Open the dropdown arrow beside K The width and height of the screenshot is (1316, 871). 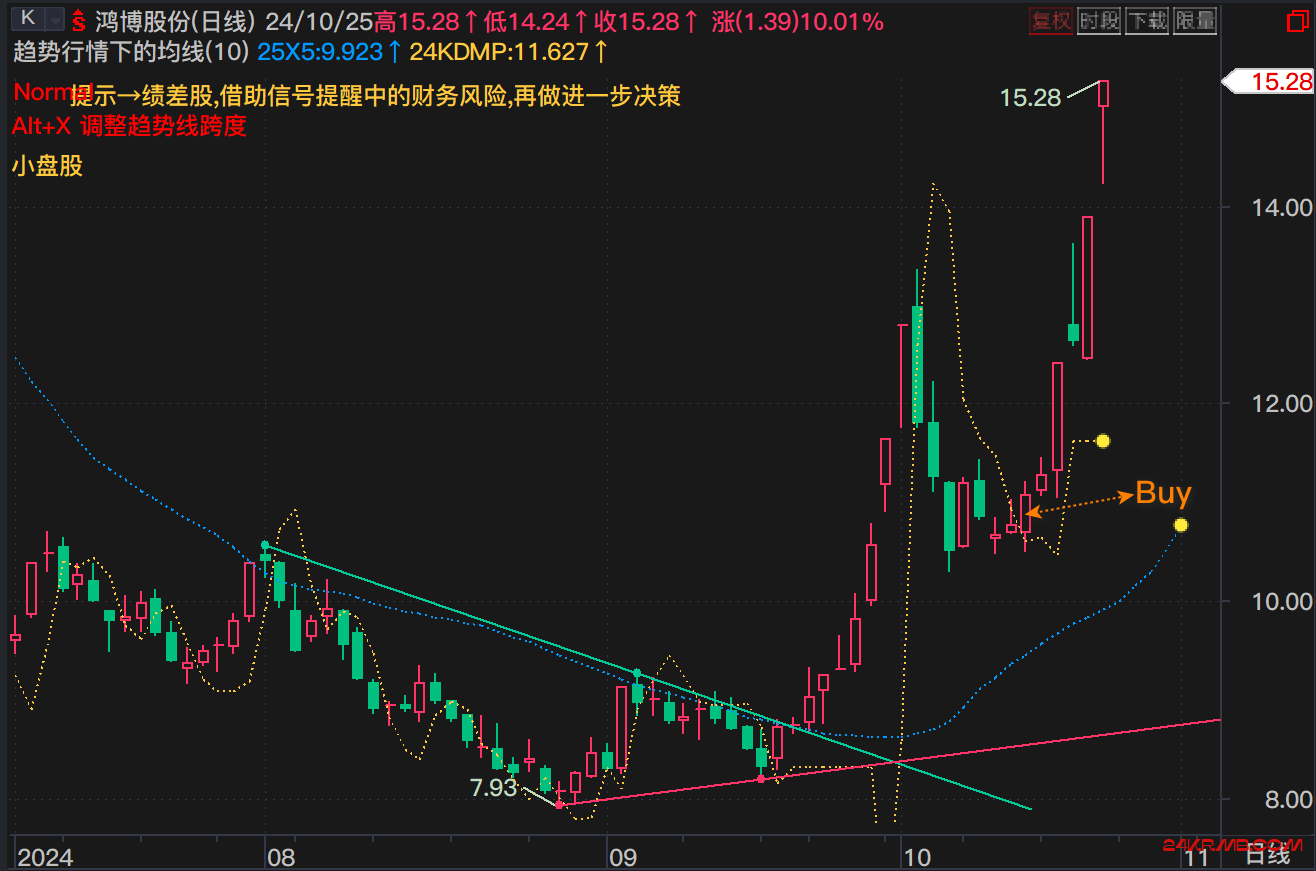click(53, 18)
